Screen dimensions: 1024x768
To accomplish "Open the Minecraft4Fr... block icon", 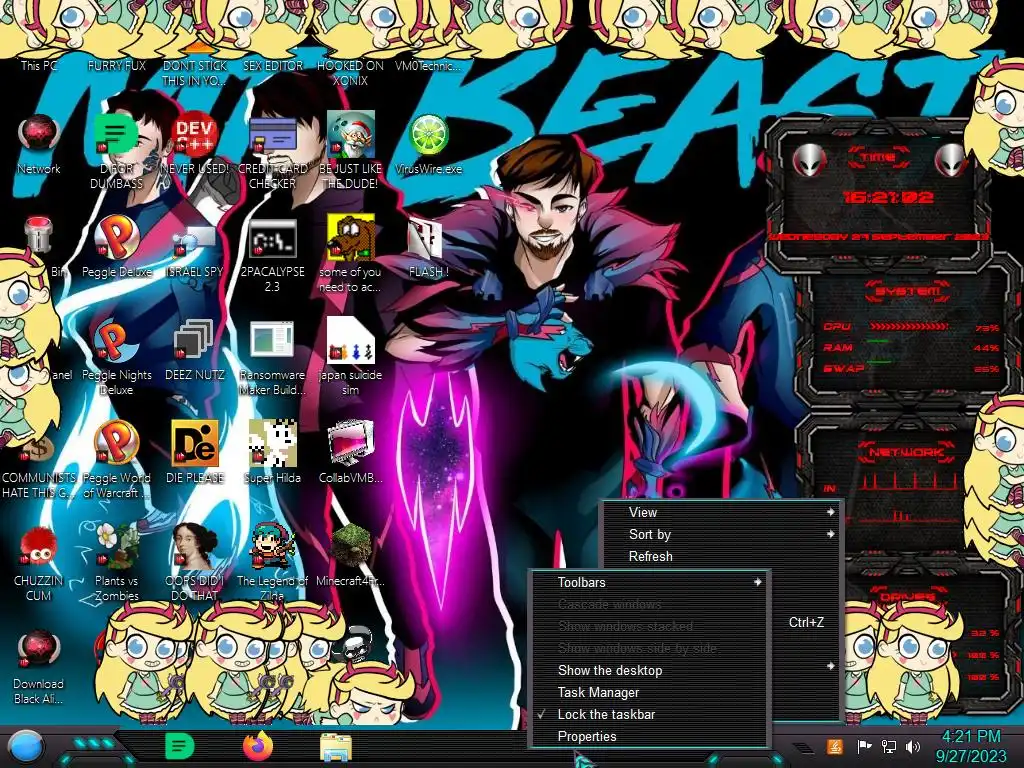I will coord(351,547).
